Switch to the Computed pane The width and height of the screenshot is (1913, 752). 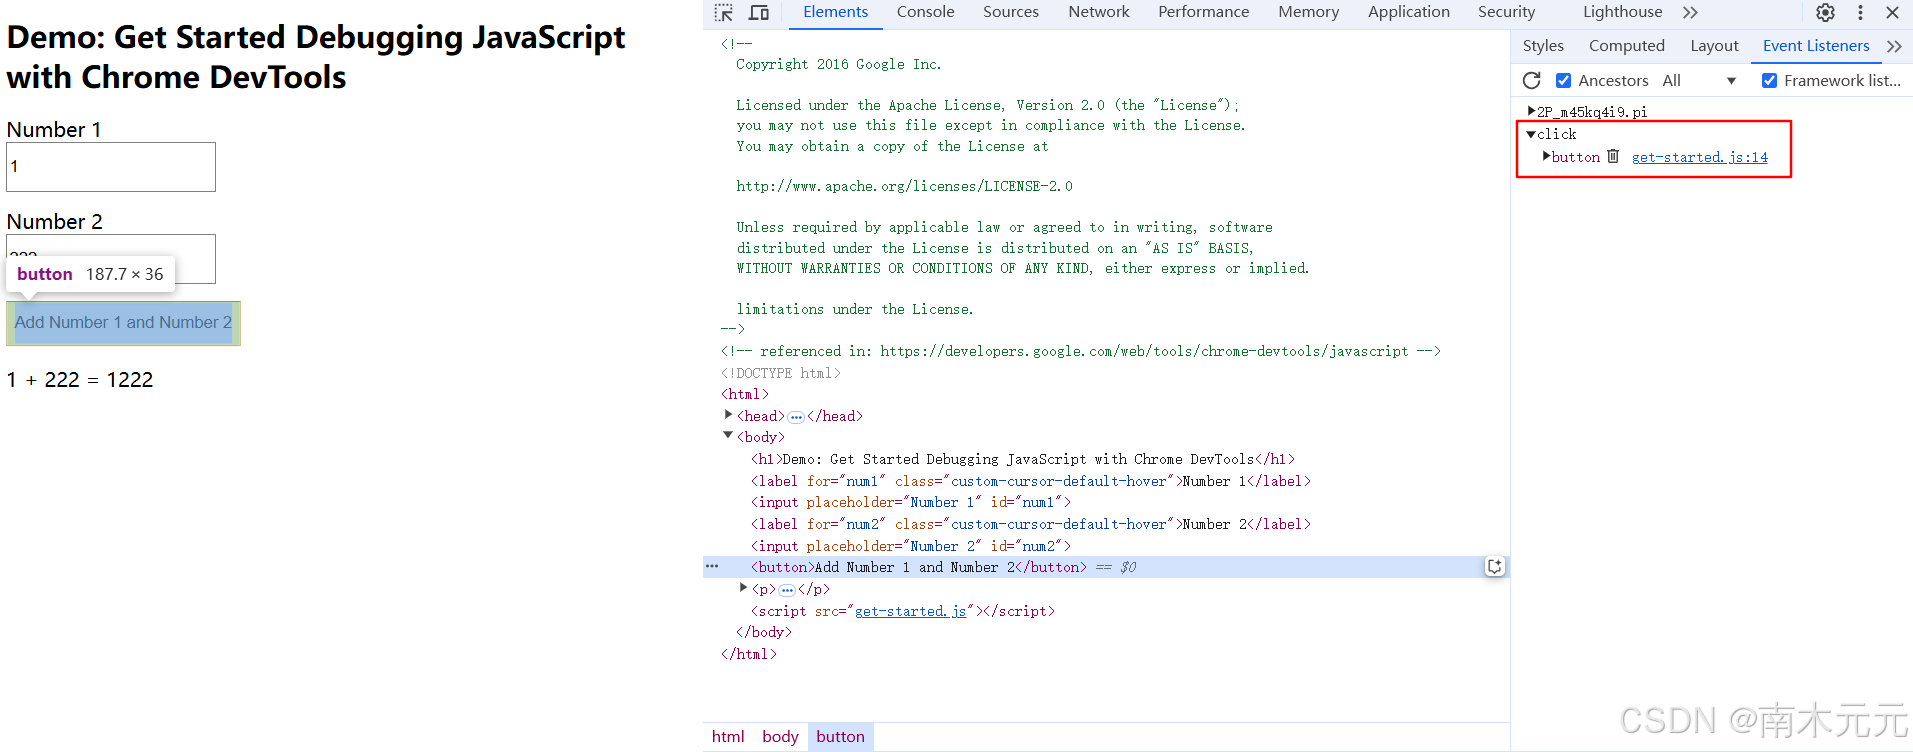[1627, 46]
